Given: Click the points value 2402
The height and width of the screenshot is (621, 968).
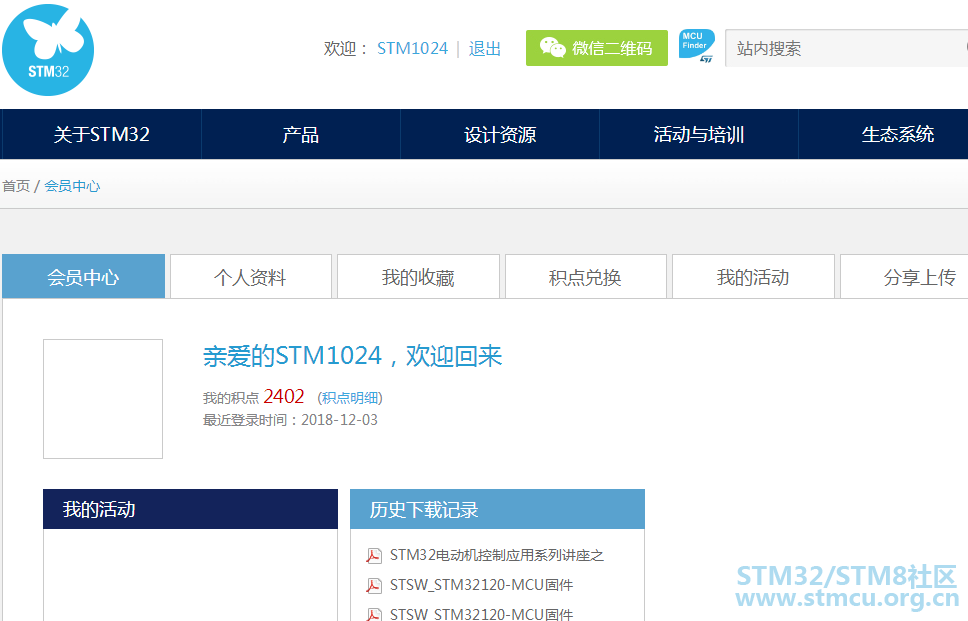Looking at the screenshot, I should (284, 396).
